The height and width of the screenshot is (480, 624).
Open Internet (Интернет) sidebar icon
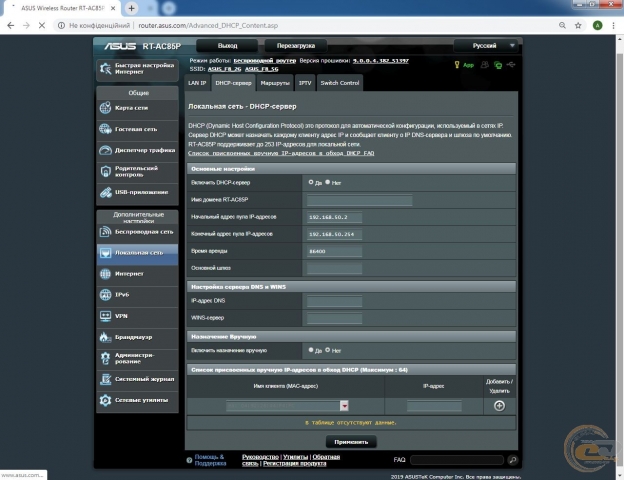(105, 274)
